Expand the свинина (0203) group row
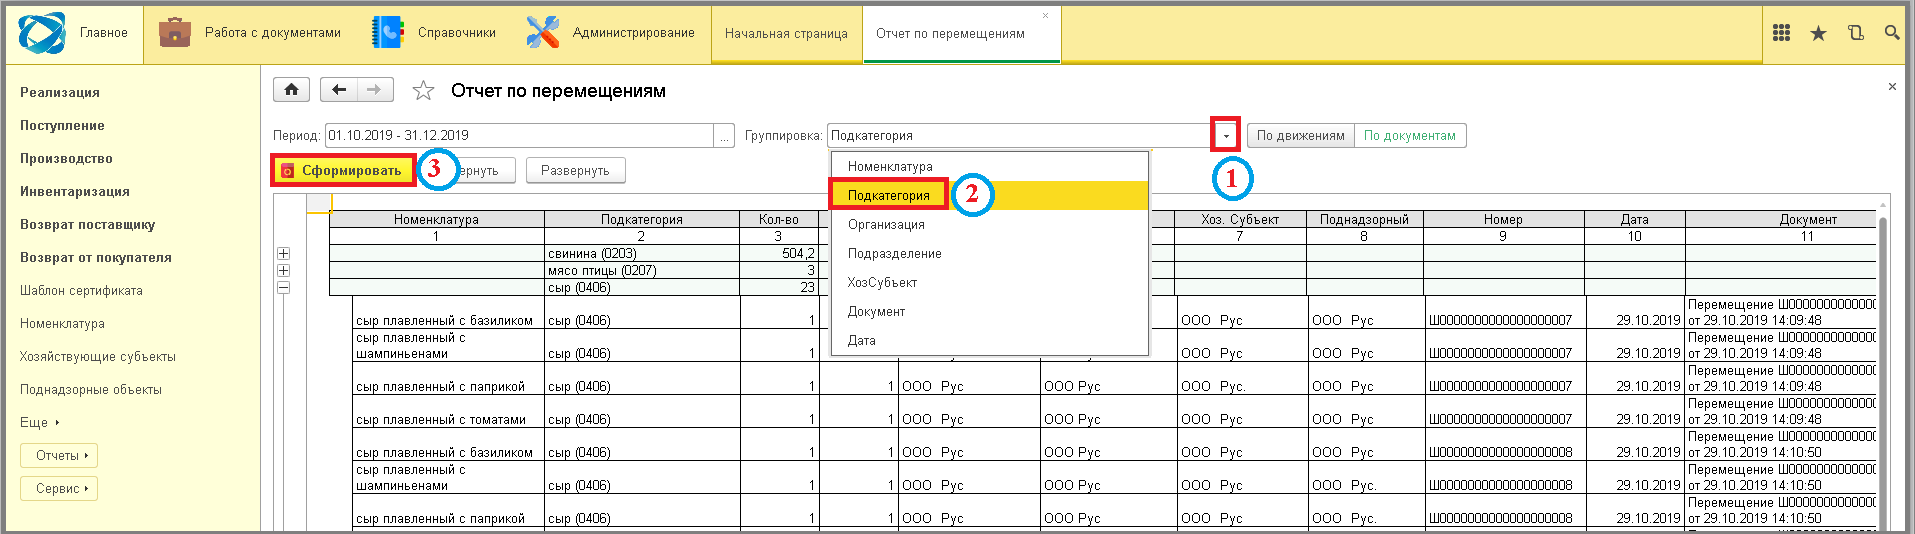This screenshot has height=534, width=1915. (284, 254)
